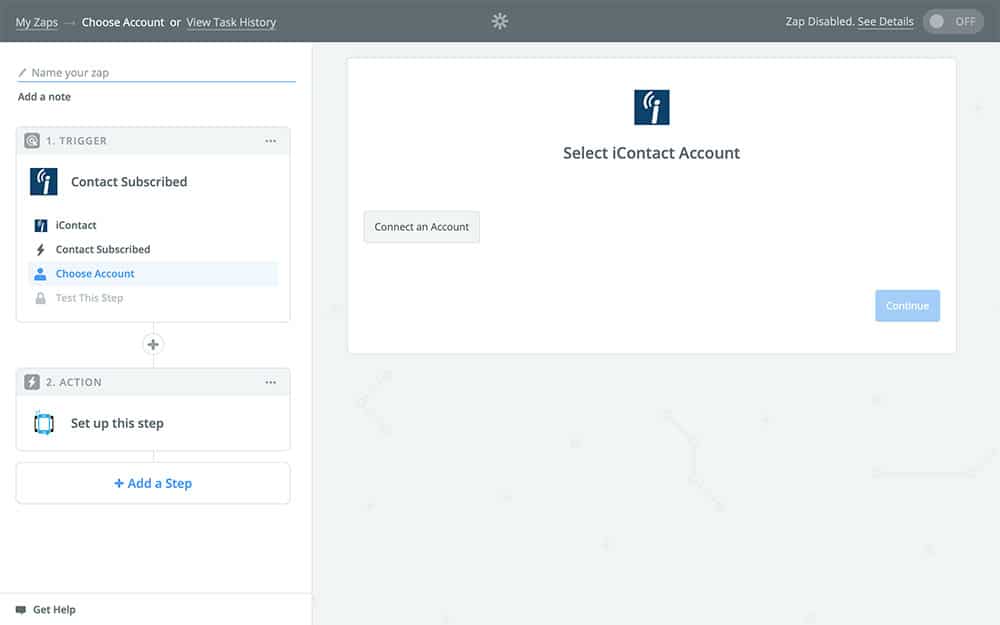Select iContact app in trigger steps
1000x625 pixels.
76,225
